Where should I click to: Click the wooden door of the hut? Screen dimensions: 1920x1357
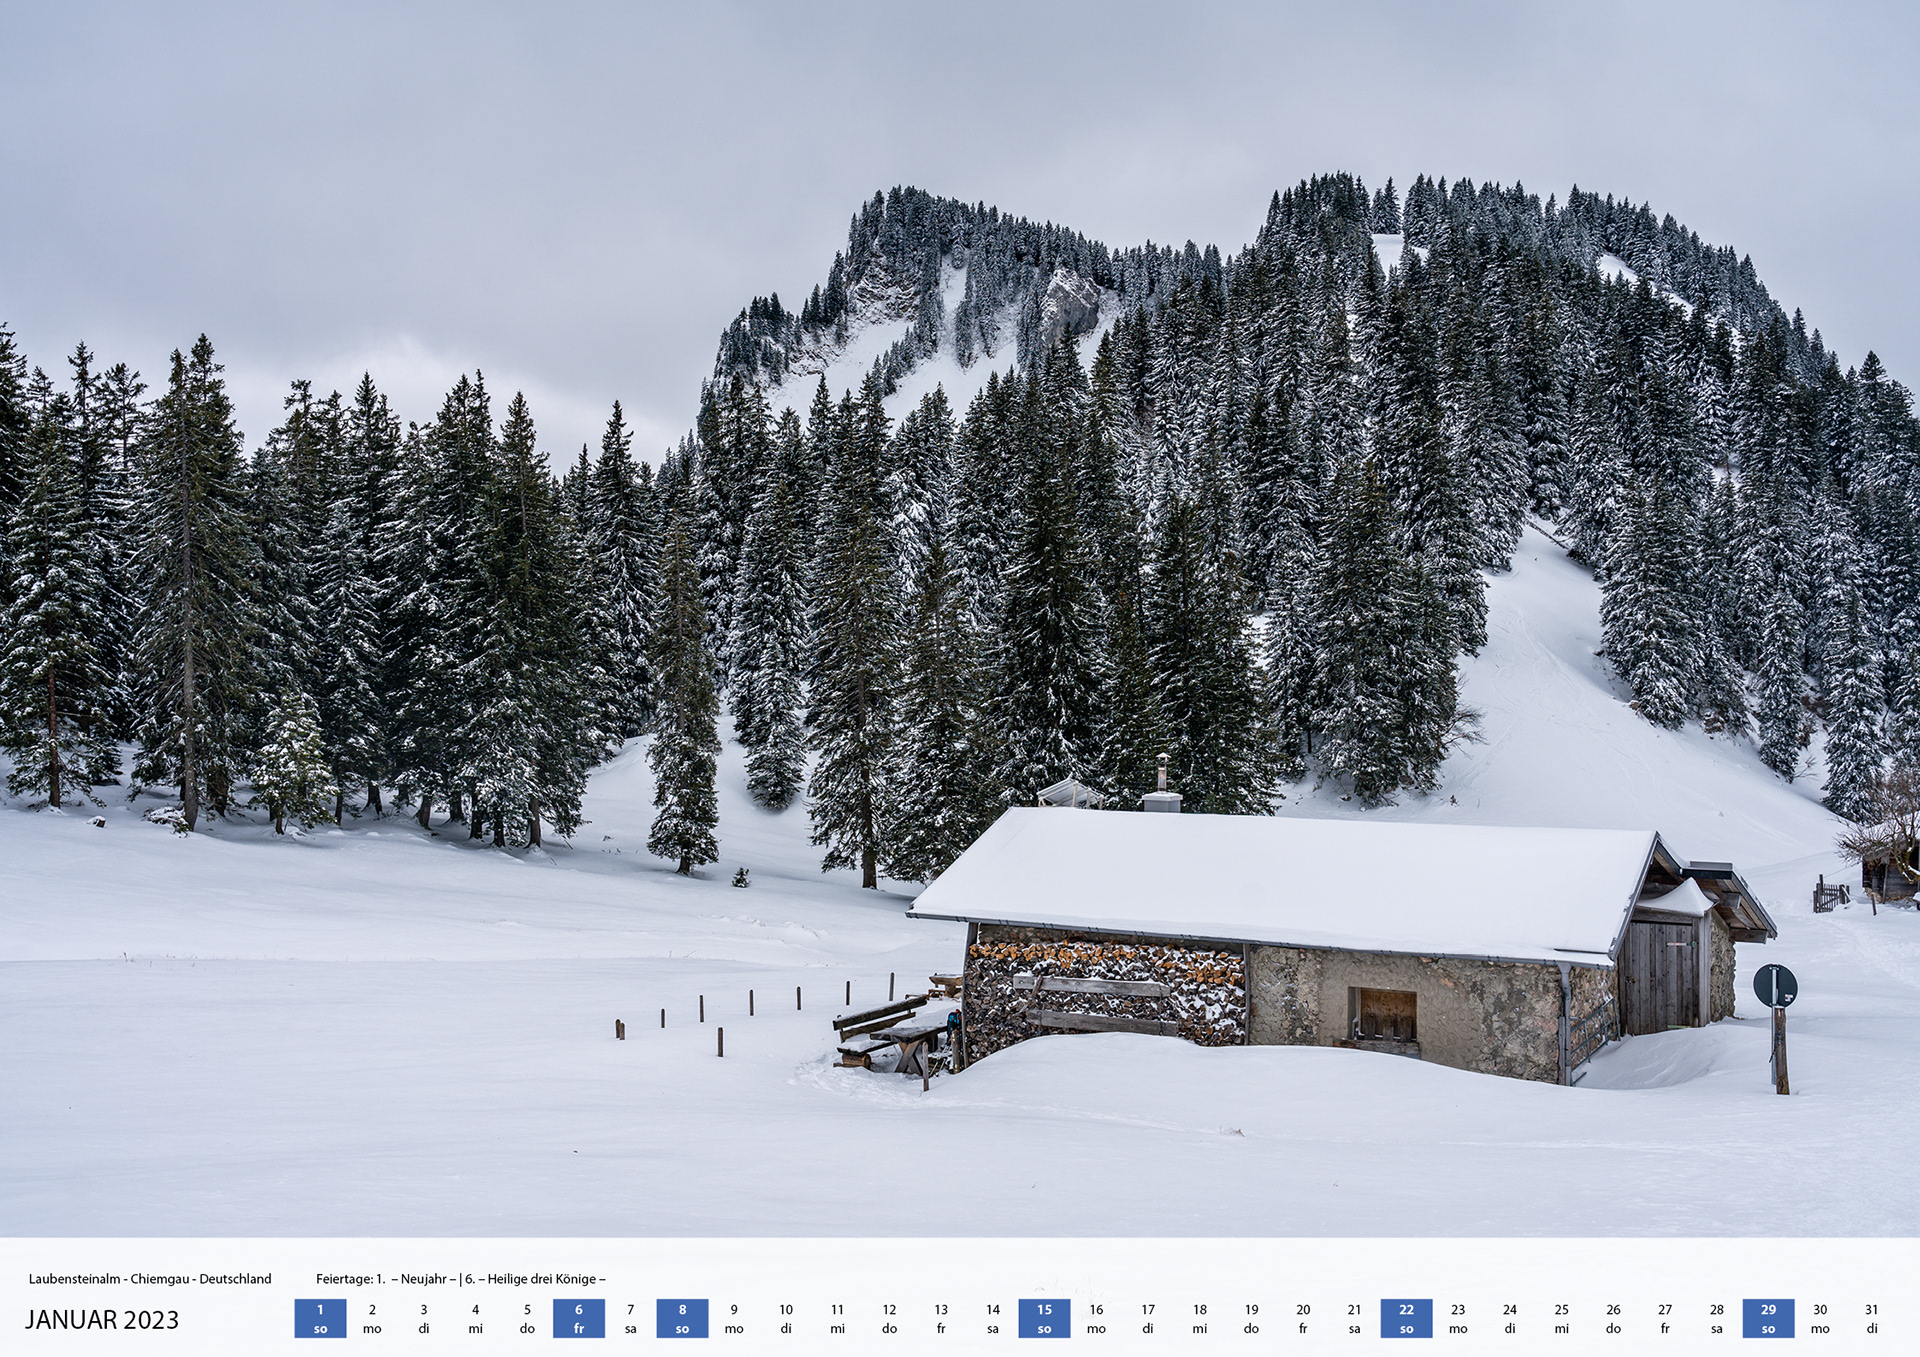click(x=1659, y=976)
